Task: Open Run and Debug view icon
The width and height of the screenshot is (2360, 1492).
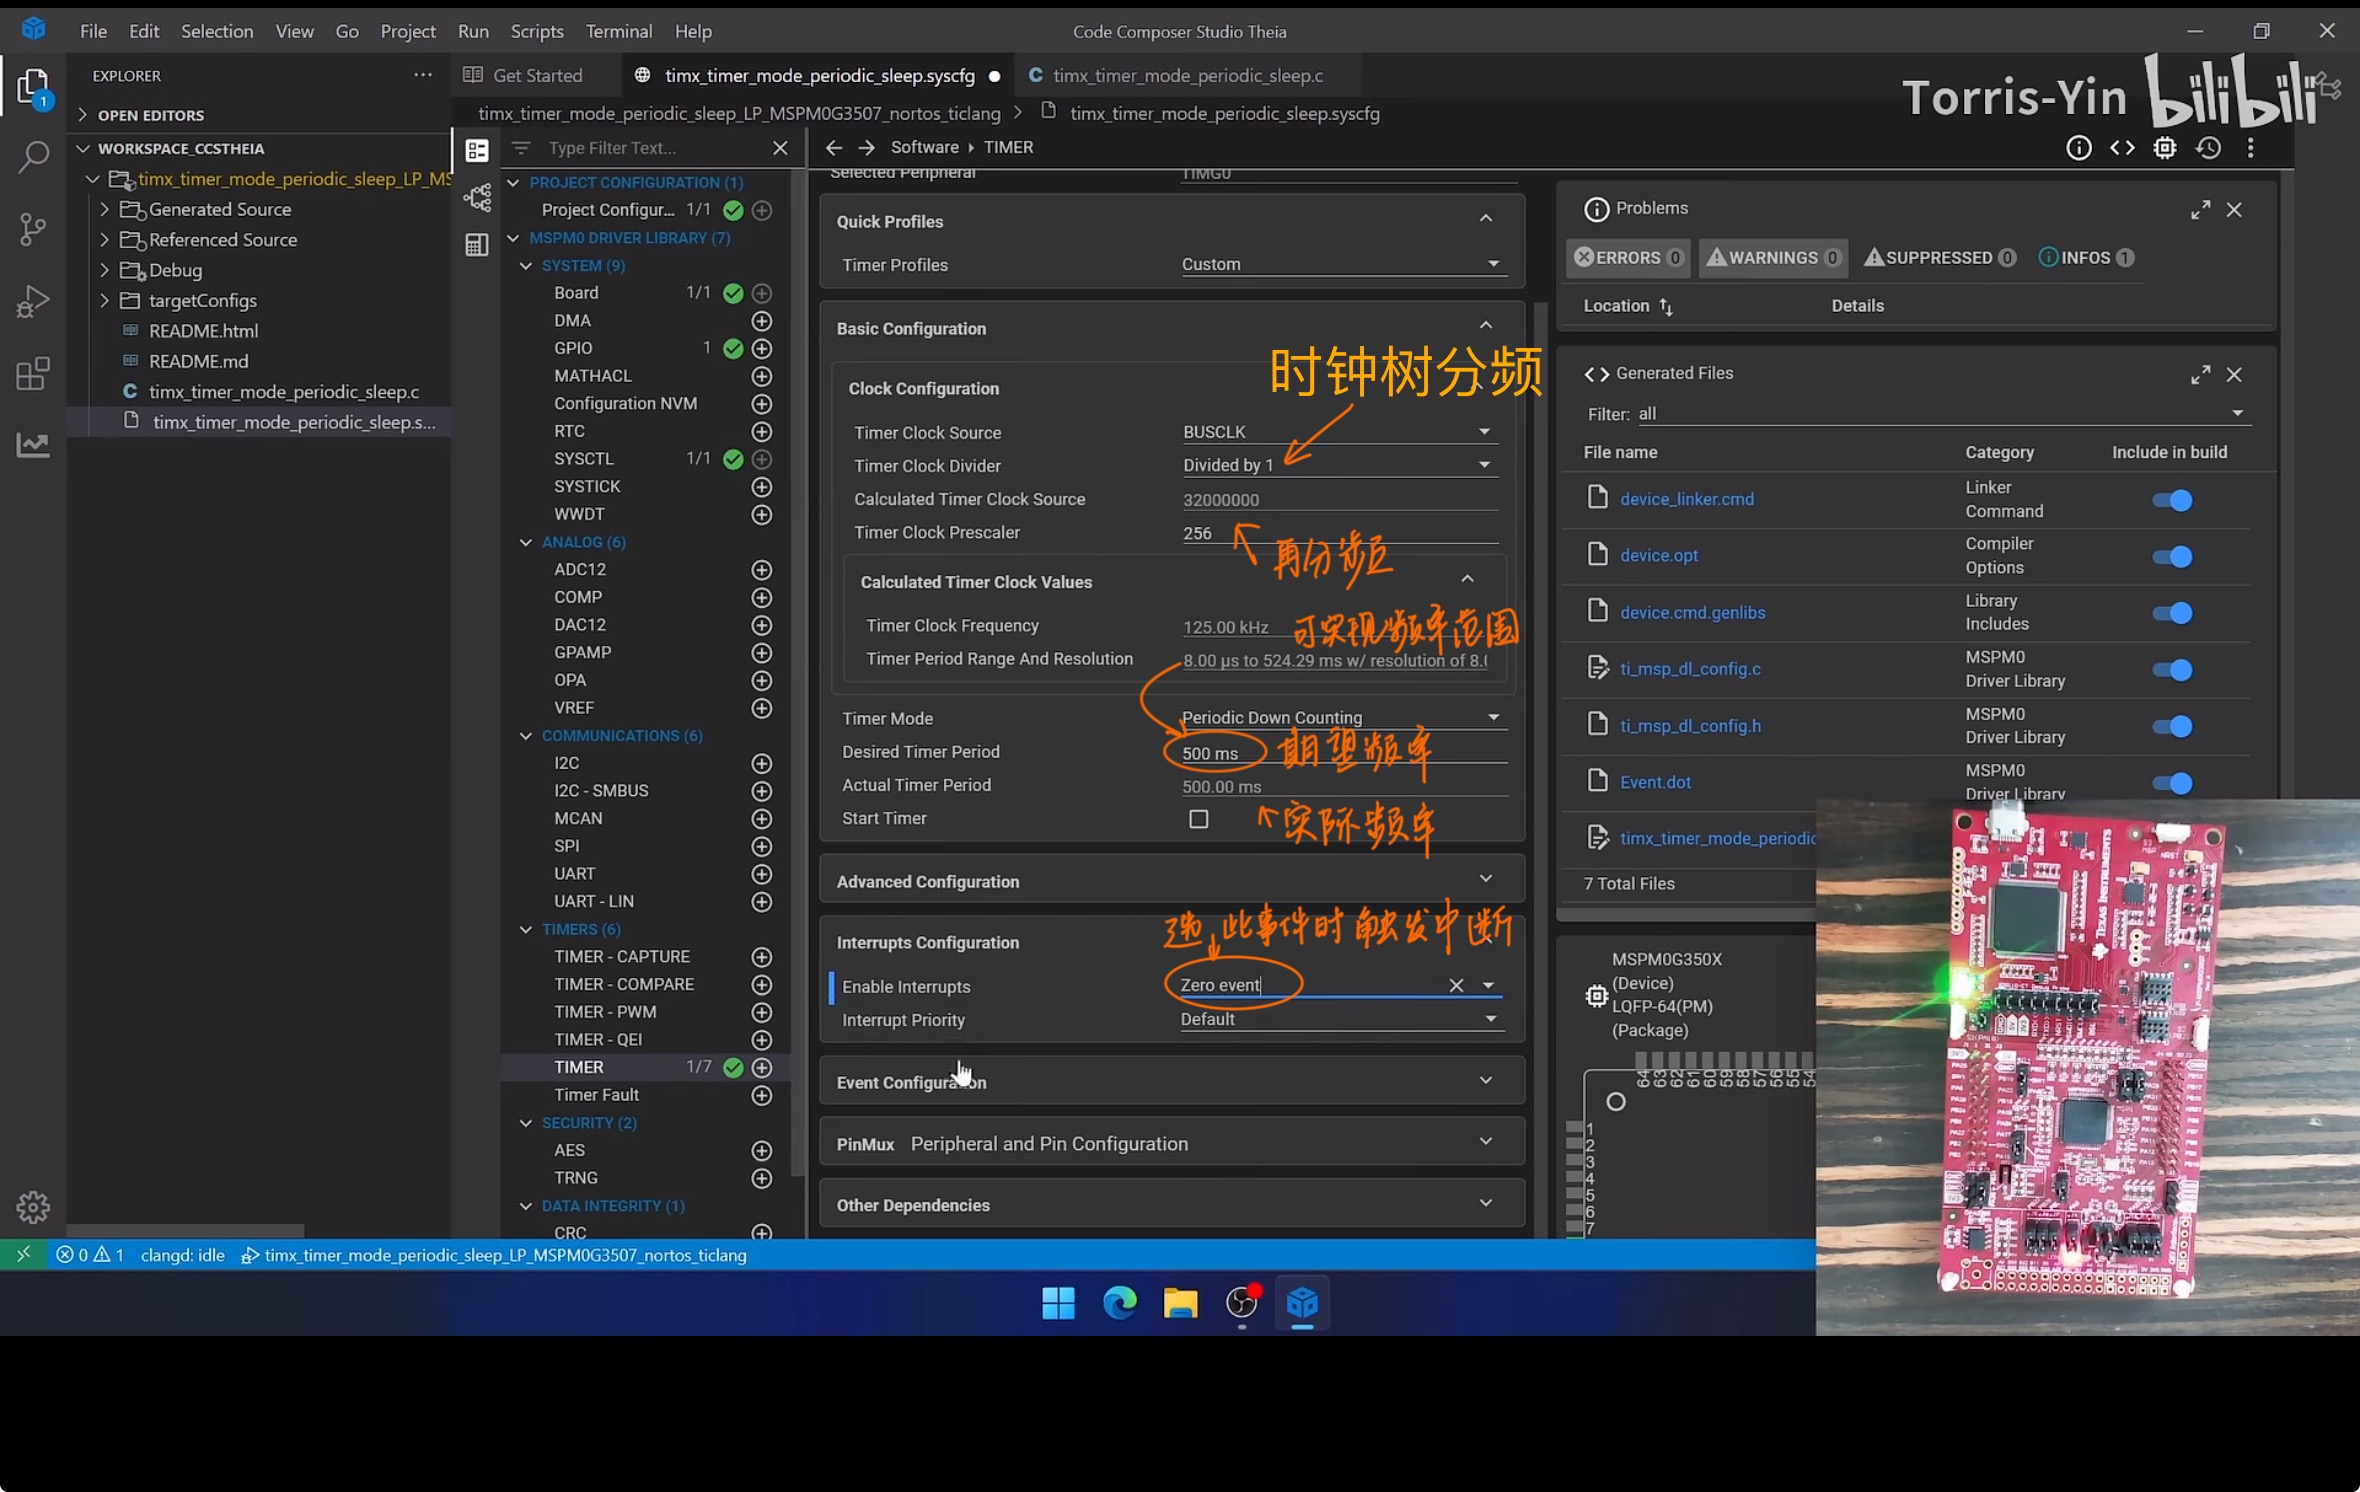Action: (x=33, y=301)
